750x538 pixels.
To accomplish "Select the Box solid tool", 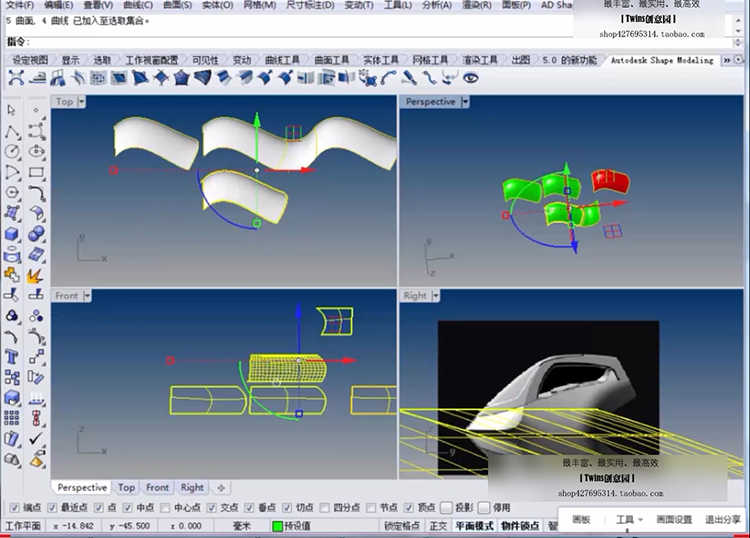I will coord(13,233).
